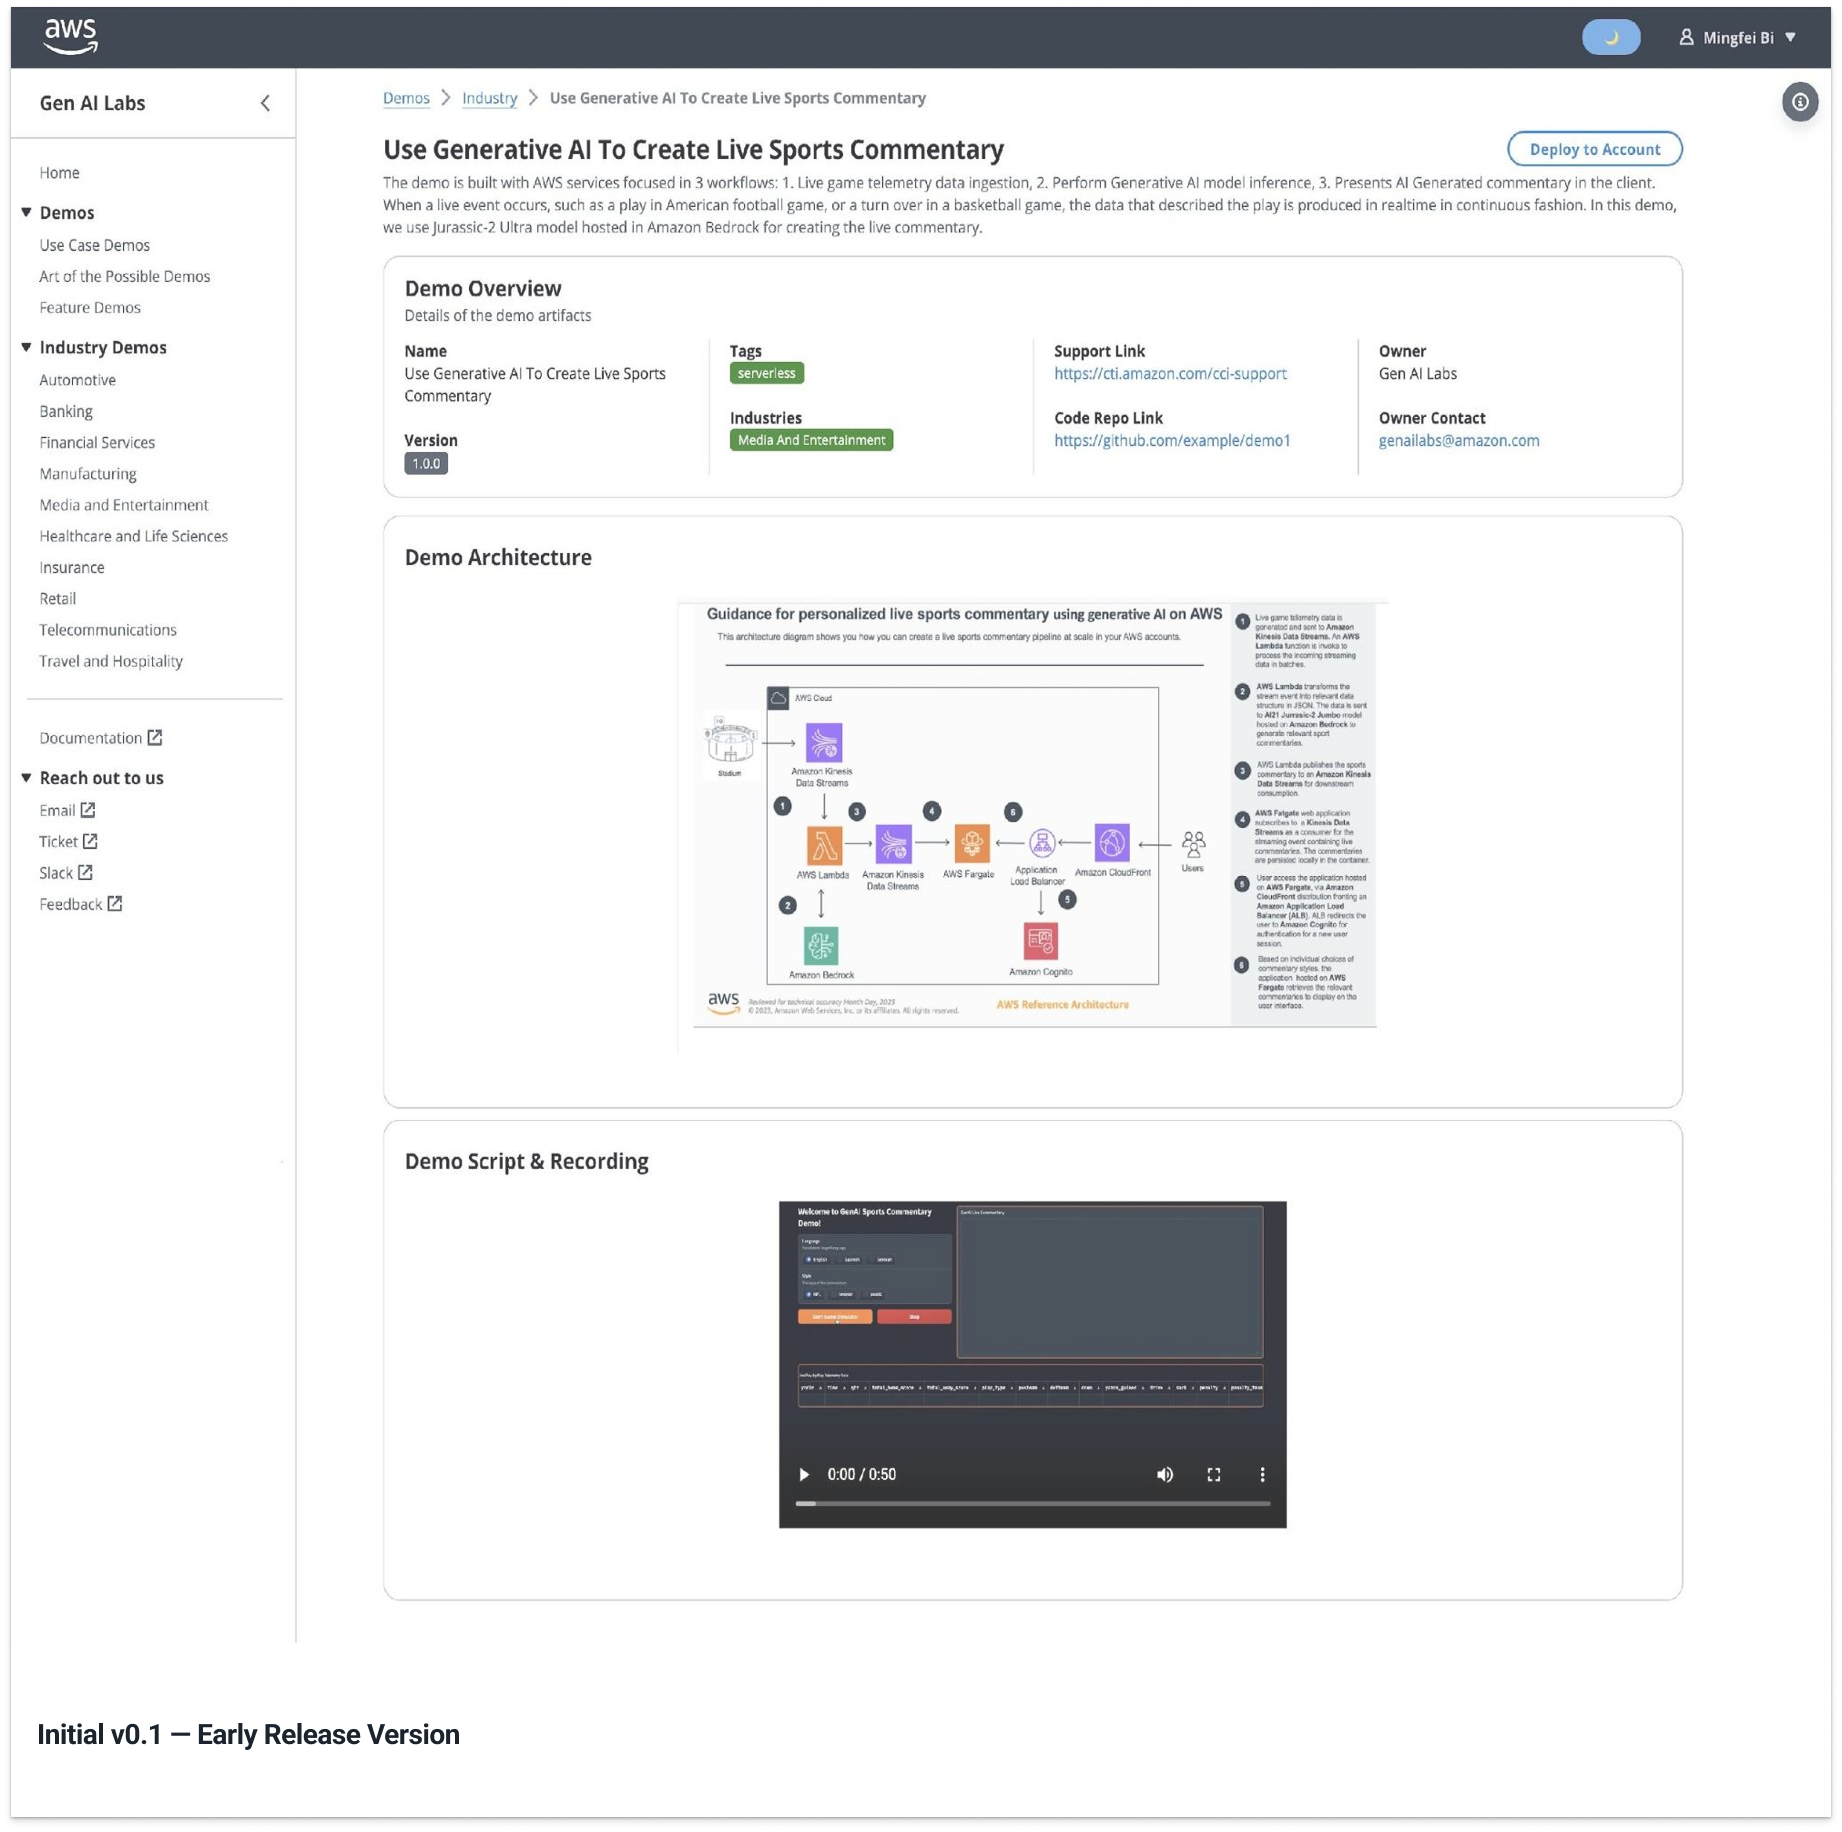
Task: Mute the demo video volume
Action: [1165, 1474]
